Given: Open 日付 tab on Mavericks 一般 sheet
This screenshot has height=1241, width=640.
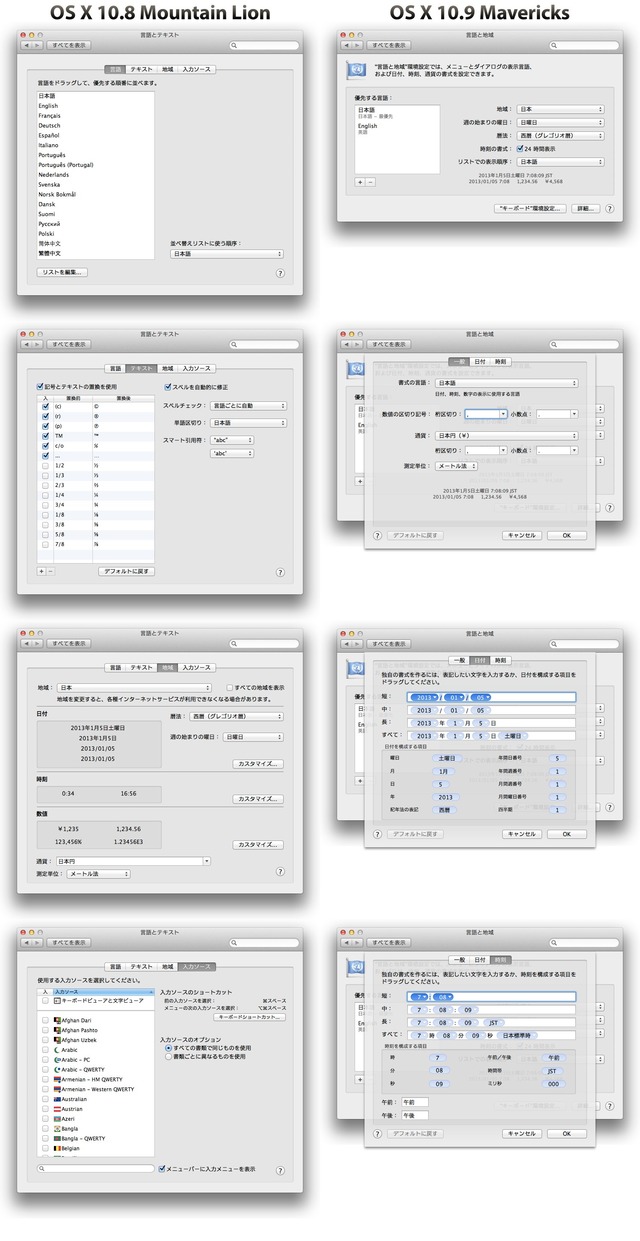Looking at the screenshot, I should point(479,362).
